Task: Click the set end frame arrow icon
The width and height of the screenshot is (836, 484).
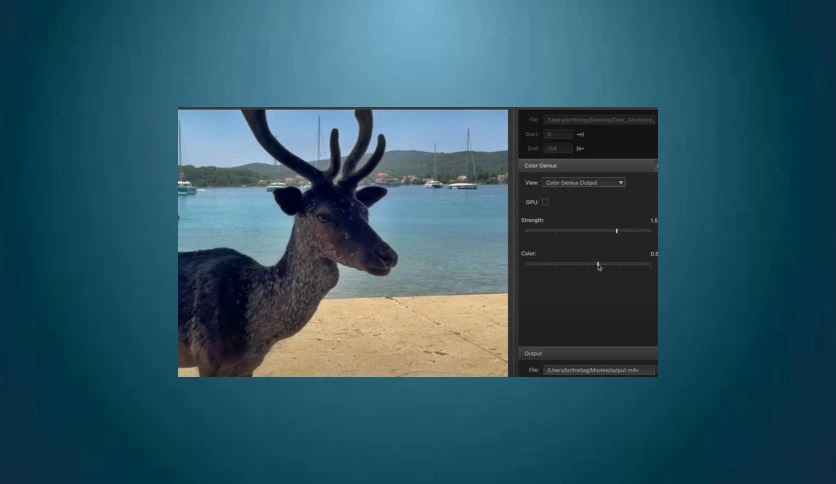Action: (x=581, y=149)
